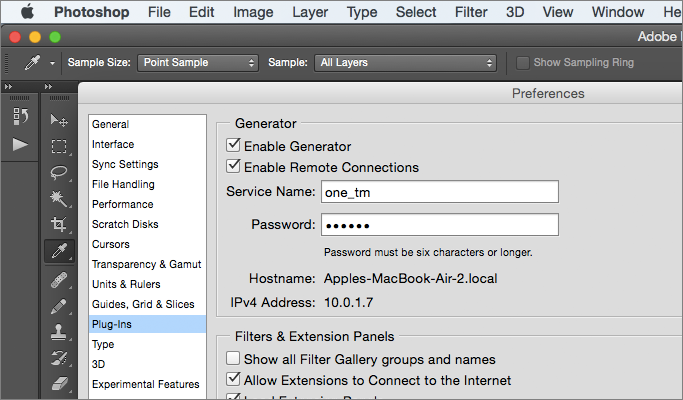Select the Eraser tool
Image resolution: width=683 pixels, height=400 pixels.
pos(59,384)
